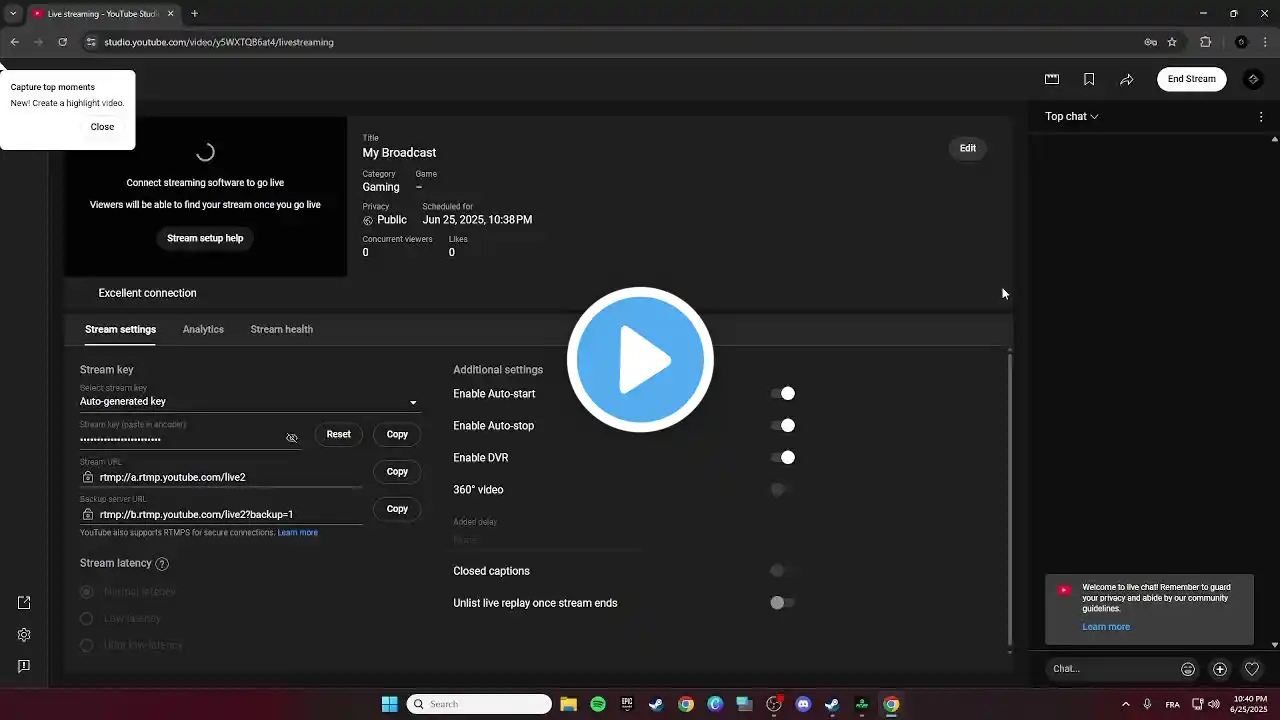Click the plus circle icon near chat
This screenshot has width=1280, height=720.
(1220, 669)
